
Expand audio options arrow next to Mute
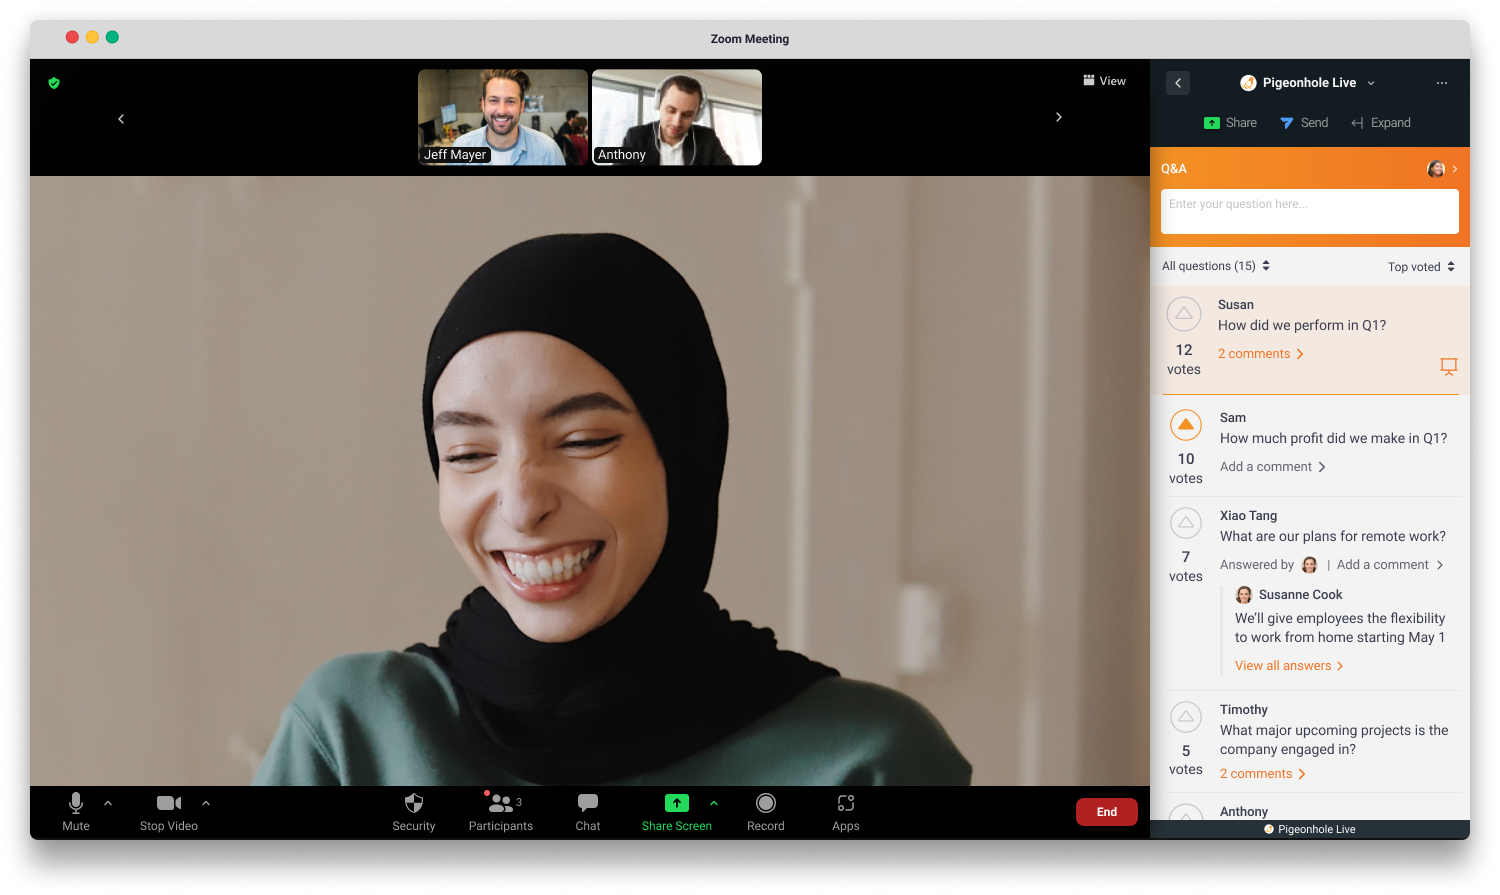coord(108,803)
